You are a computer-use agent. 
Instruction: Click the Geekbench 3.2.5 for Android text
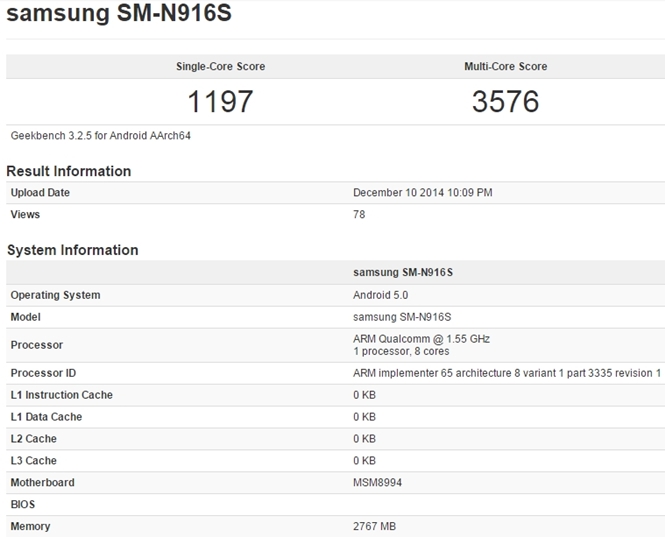tap(100, 135)
